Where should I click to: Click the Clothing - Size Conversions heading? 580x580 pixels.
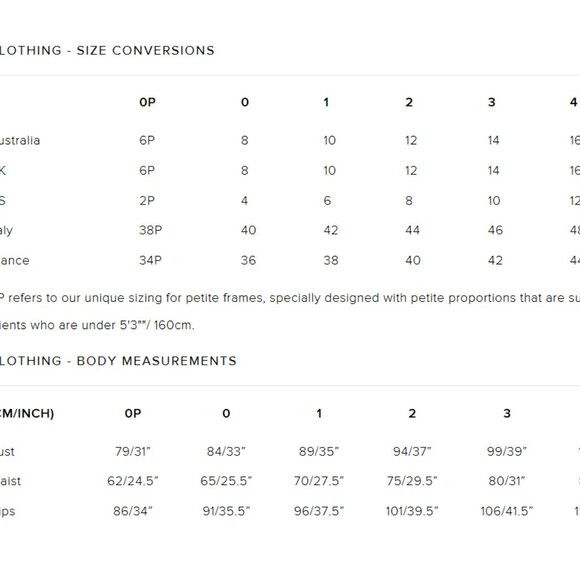[107, 50]
